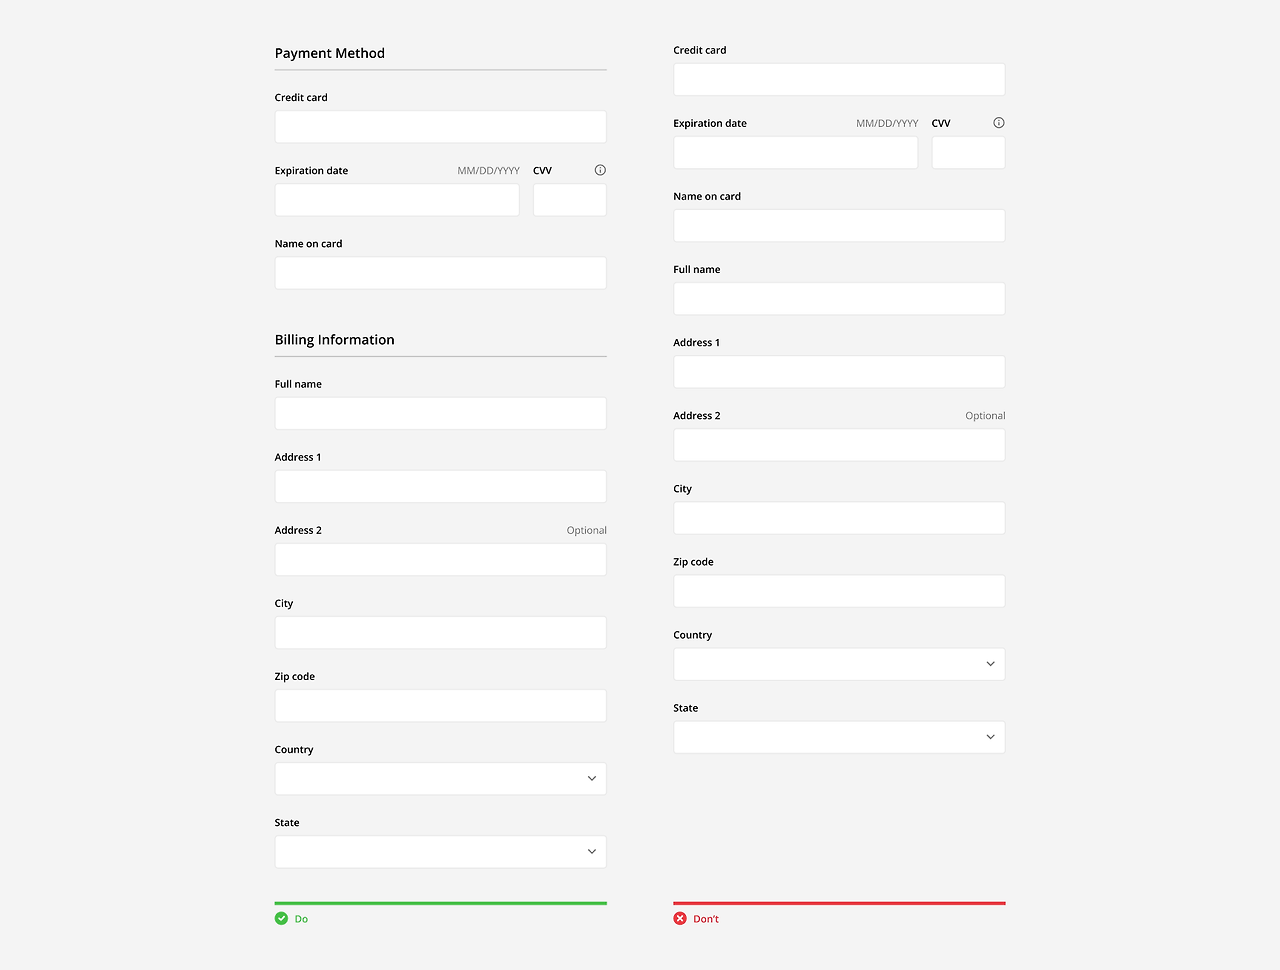This screenshot has height=970, width=1280.
Task: Click the red X beside 'Don't'
Action: (680, 918)
